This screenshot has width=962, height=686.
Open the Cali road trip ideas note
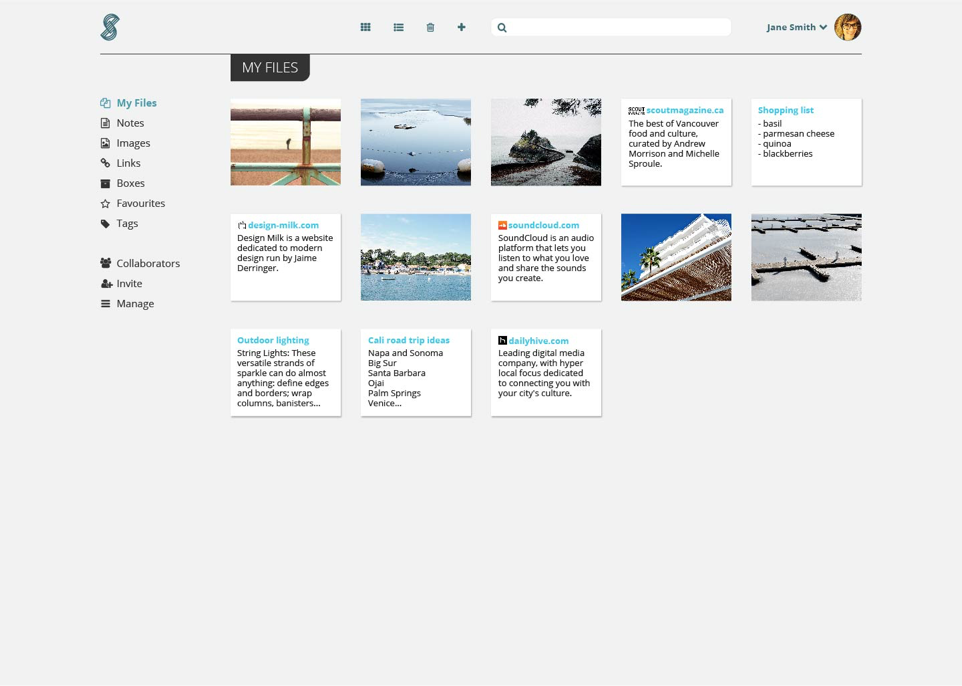(416, 372)
